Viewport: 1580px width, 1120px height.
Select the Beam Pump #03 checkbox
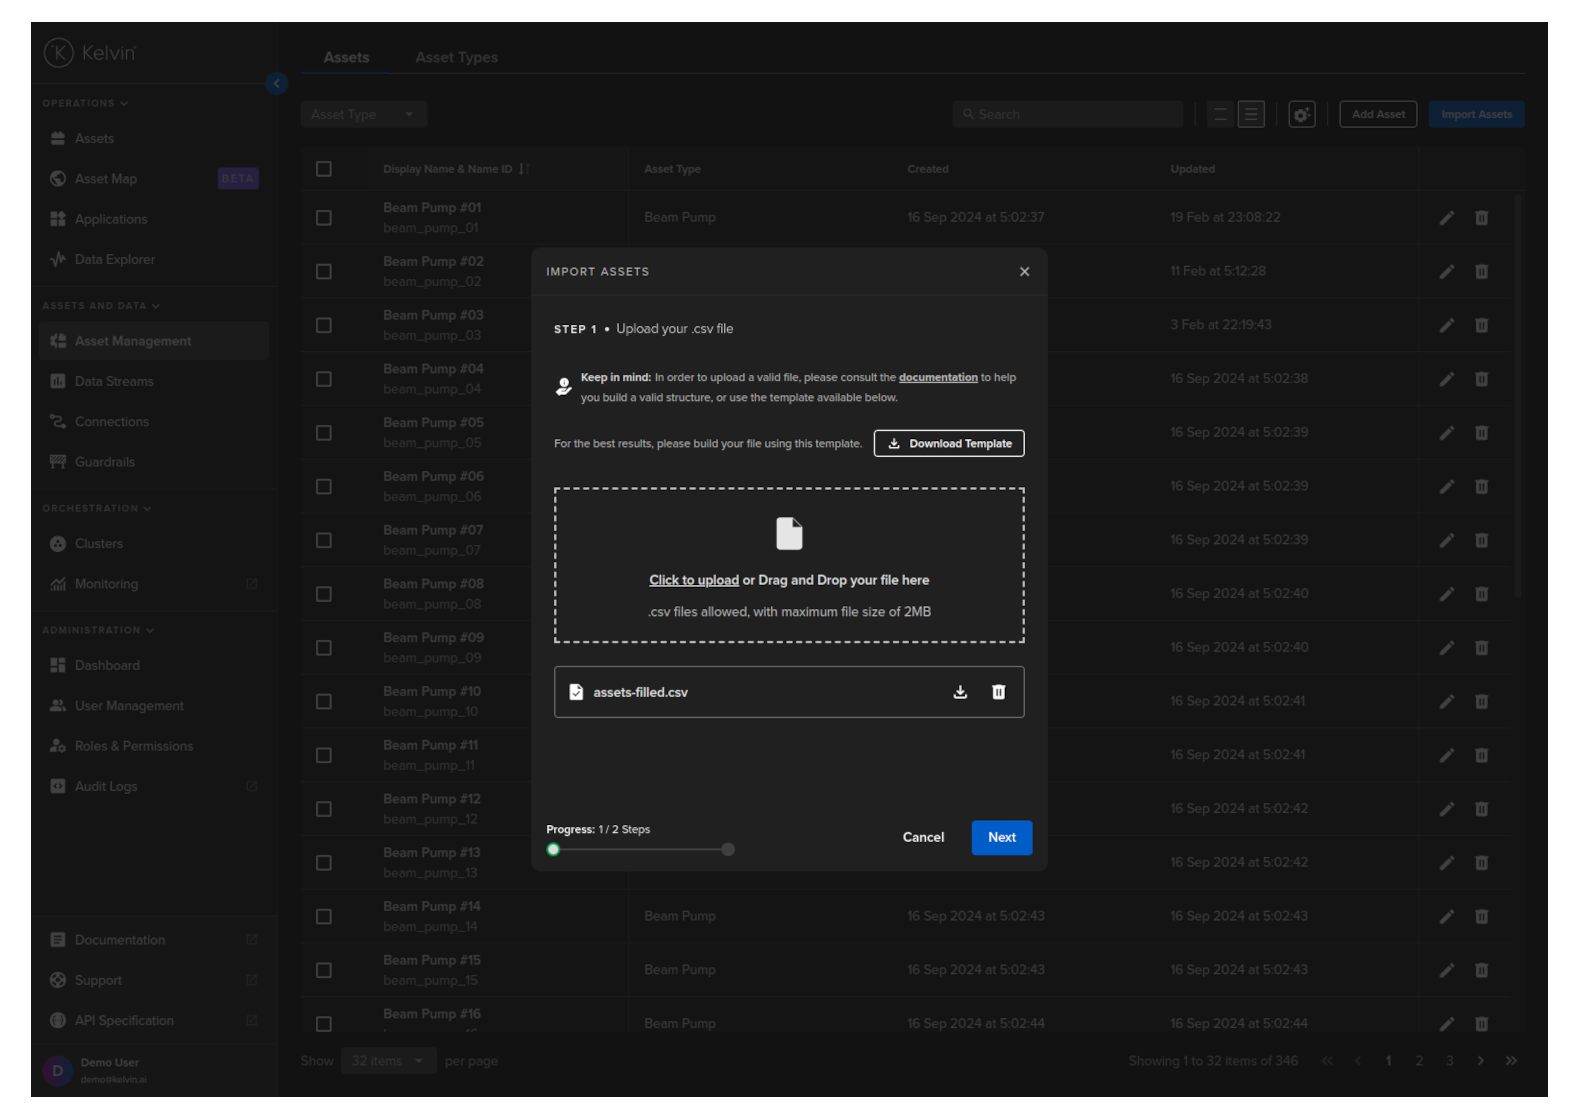point(324,326)
